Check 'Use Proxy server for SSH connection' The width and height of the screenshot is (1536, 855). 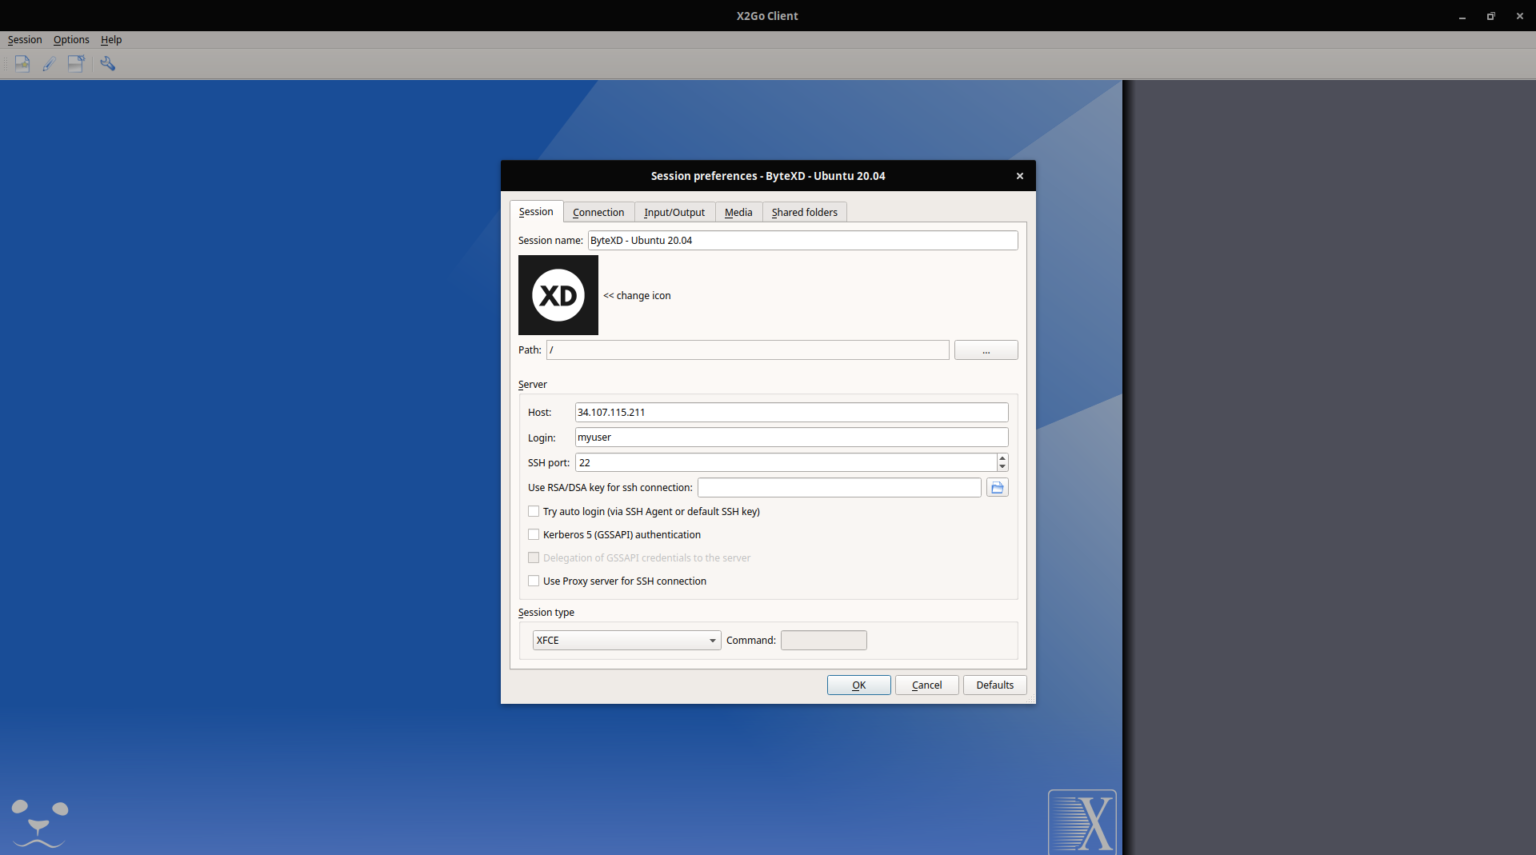click(x=533, y=580)
